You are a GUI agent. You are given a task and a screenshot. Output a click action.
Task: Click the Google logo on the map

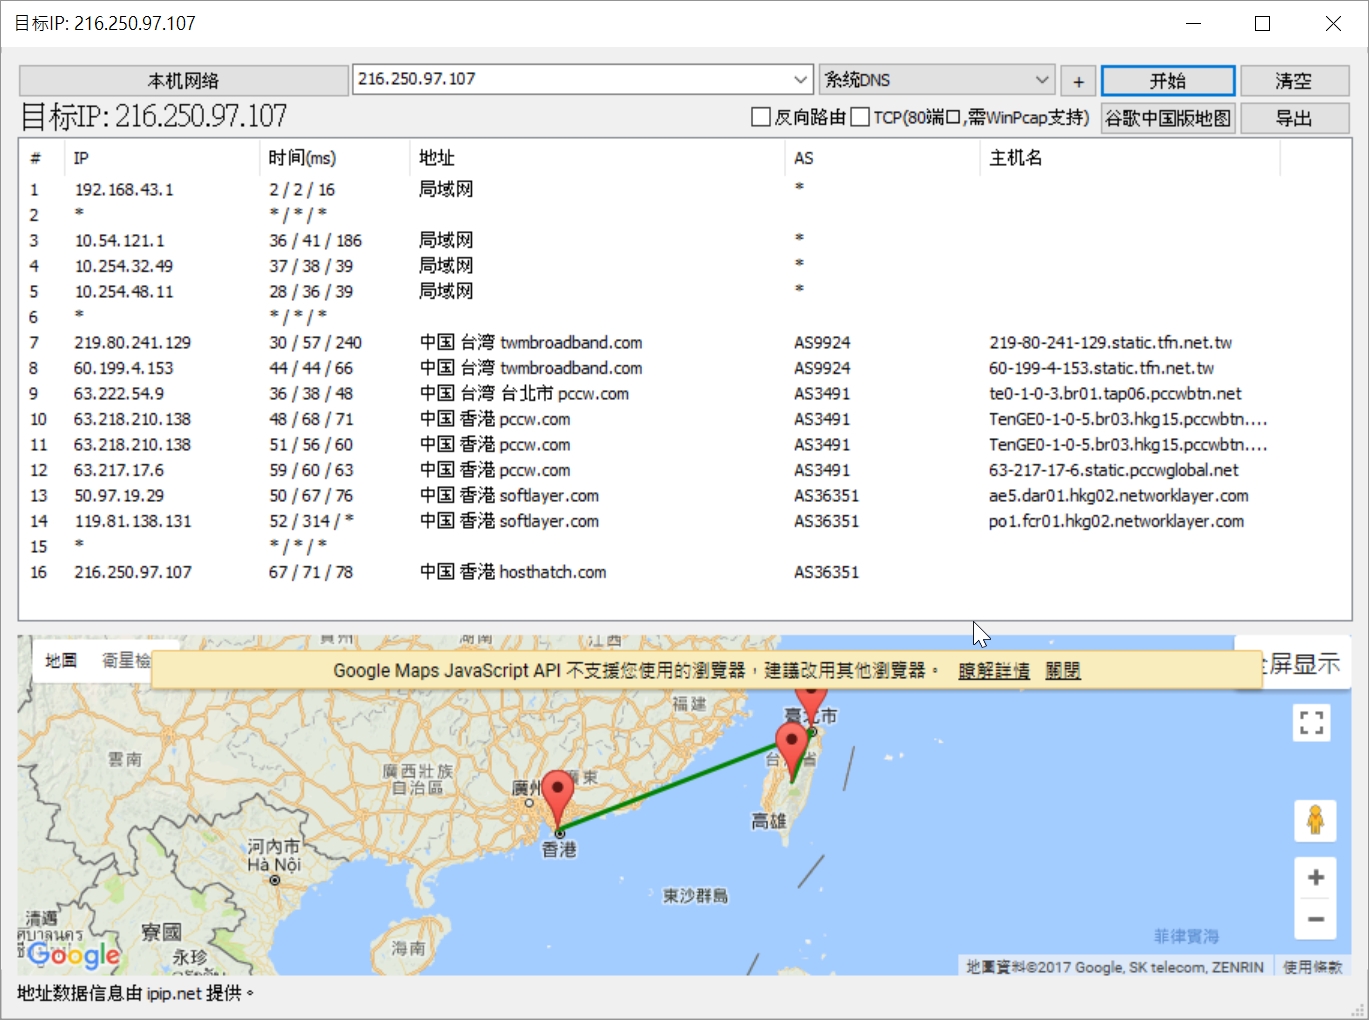[x=74, y=955]
